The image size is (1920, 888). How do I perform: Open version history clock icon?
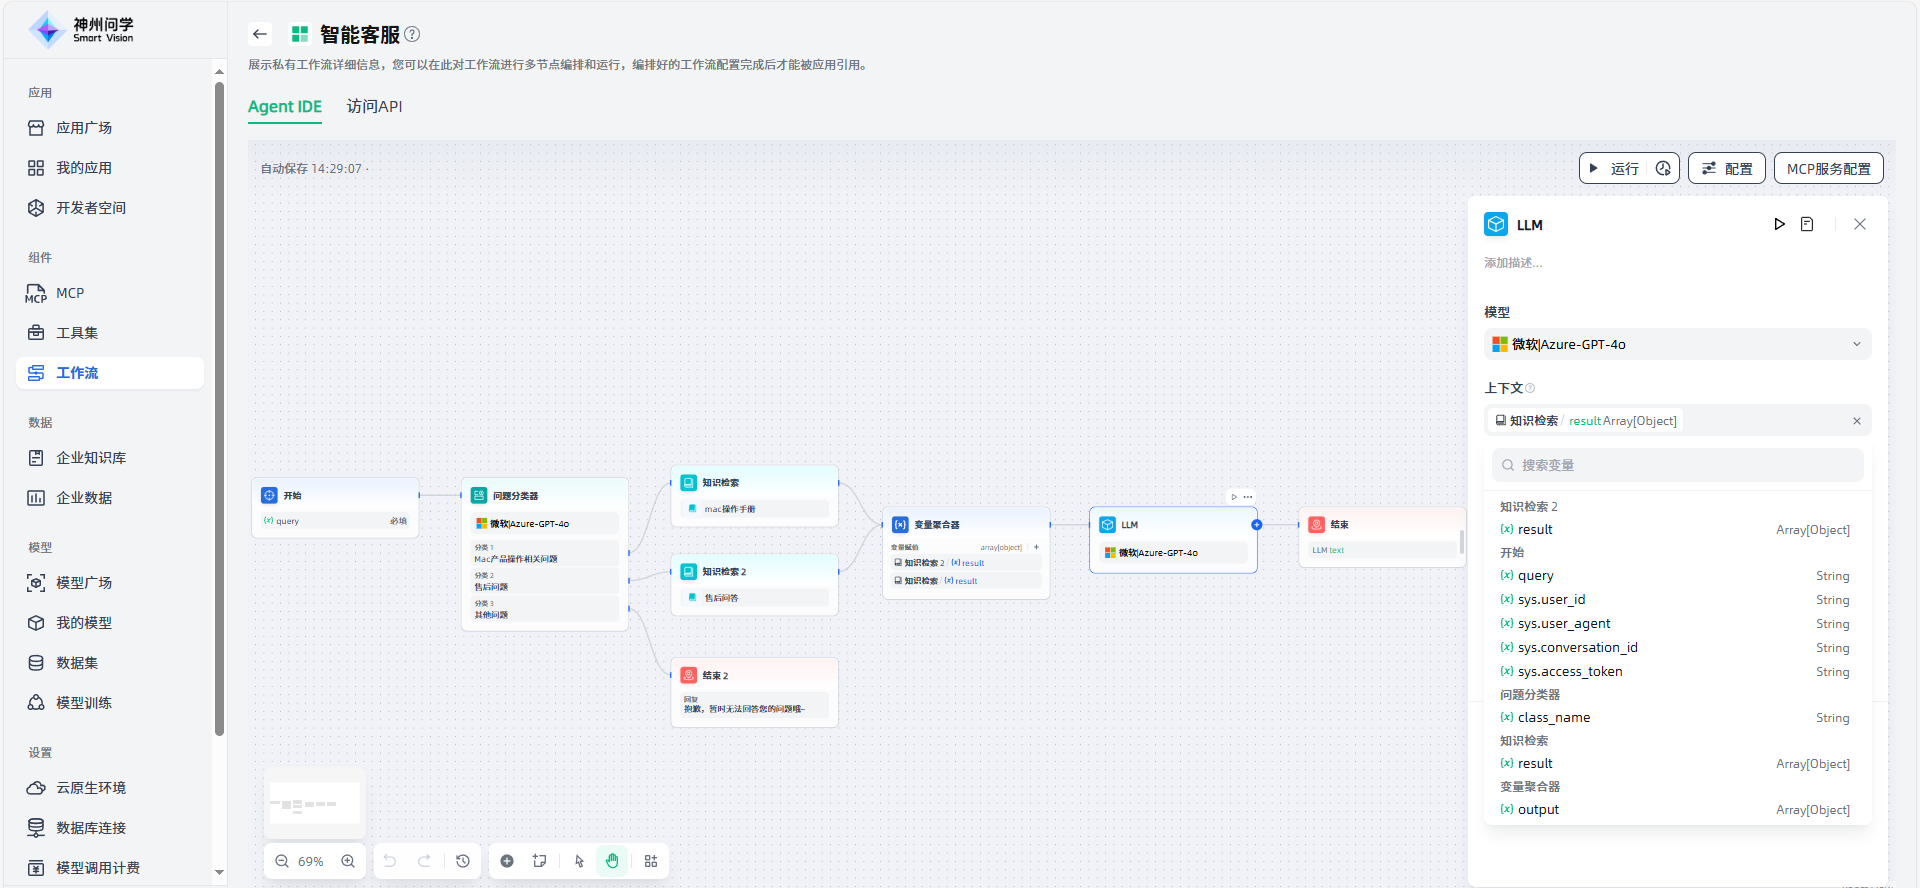(463, 861)
